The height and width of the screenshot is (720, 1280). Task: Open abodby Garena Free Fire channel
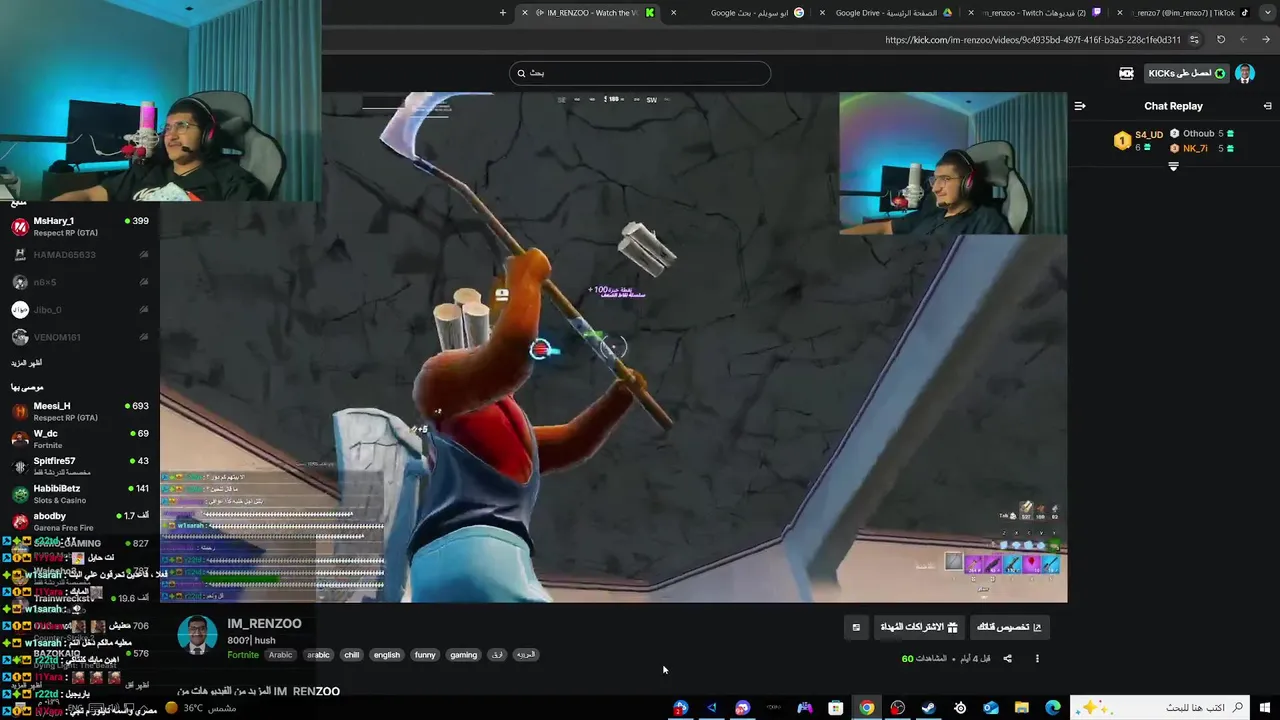pyautogui.click(x=80, y=521)
